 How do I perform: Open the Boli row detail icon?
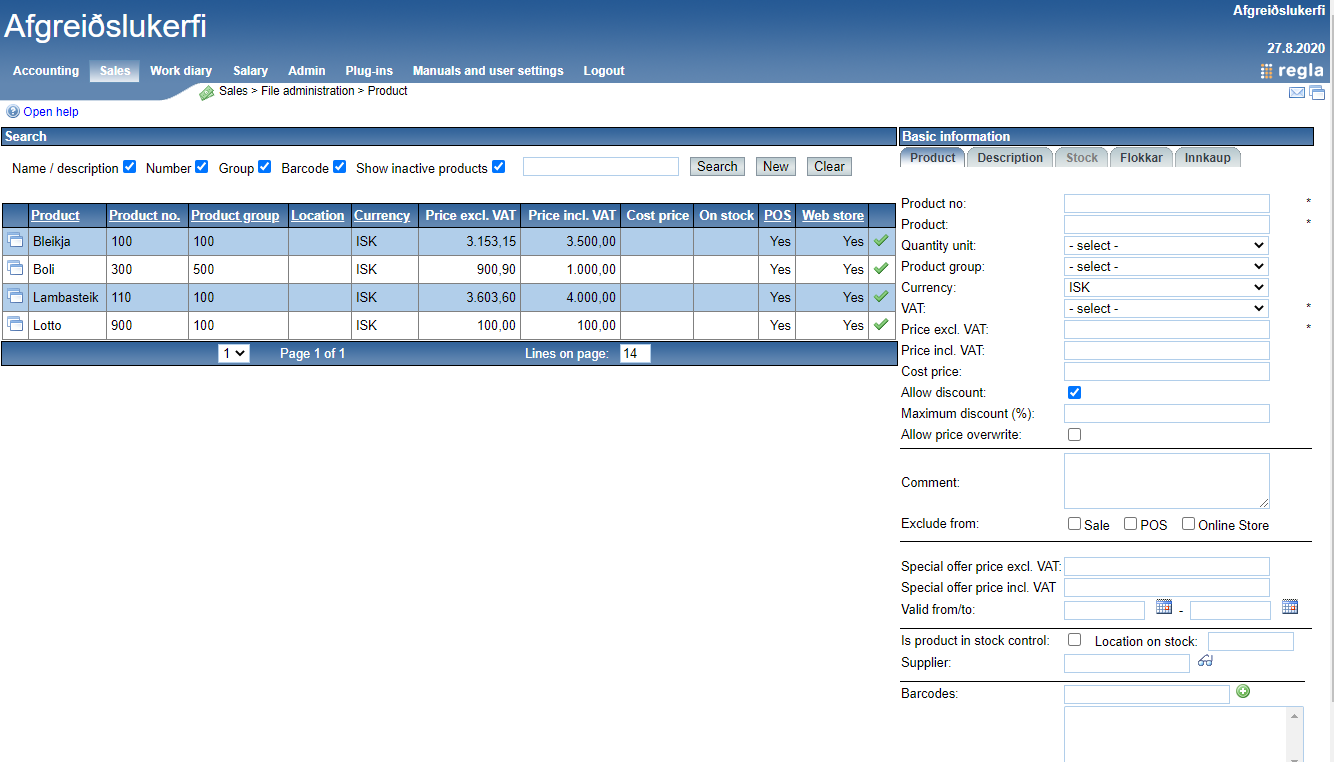point(15,269)
